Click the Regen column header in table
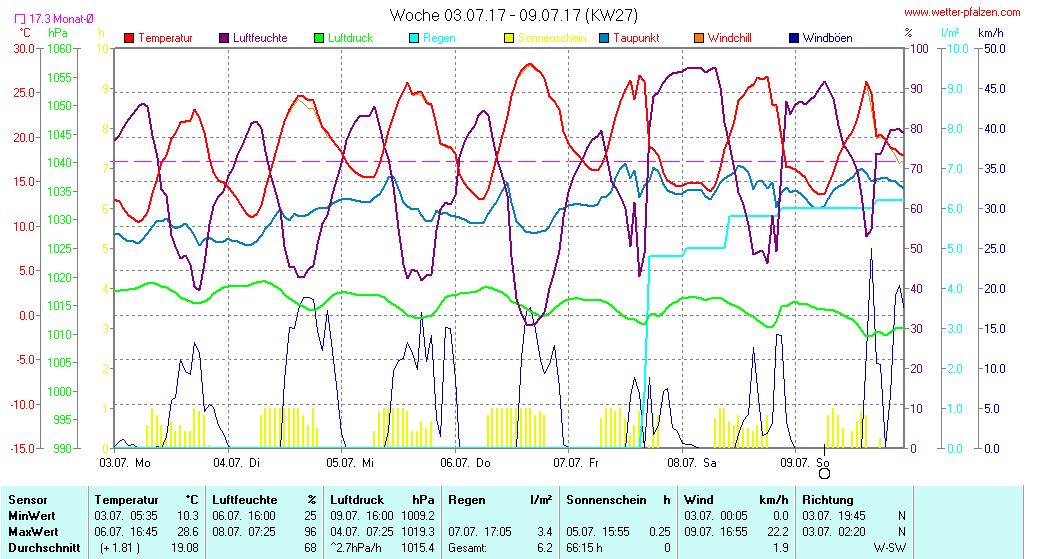 (x=467, y=500)
